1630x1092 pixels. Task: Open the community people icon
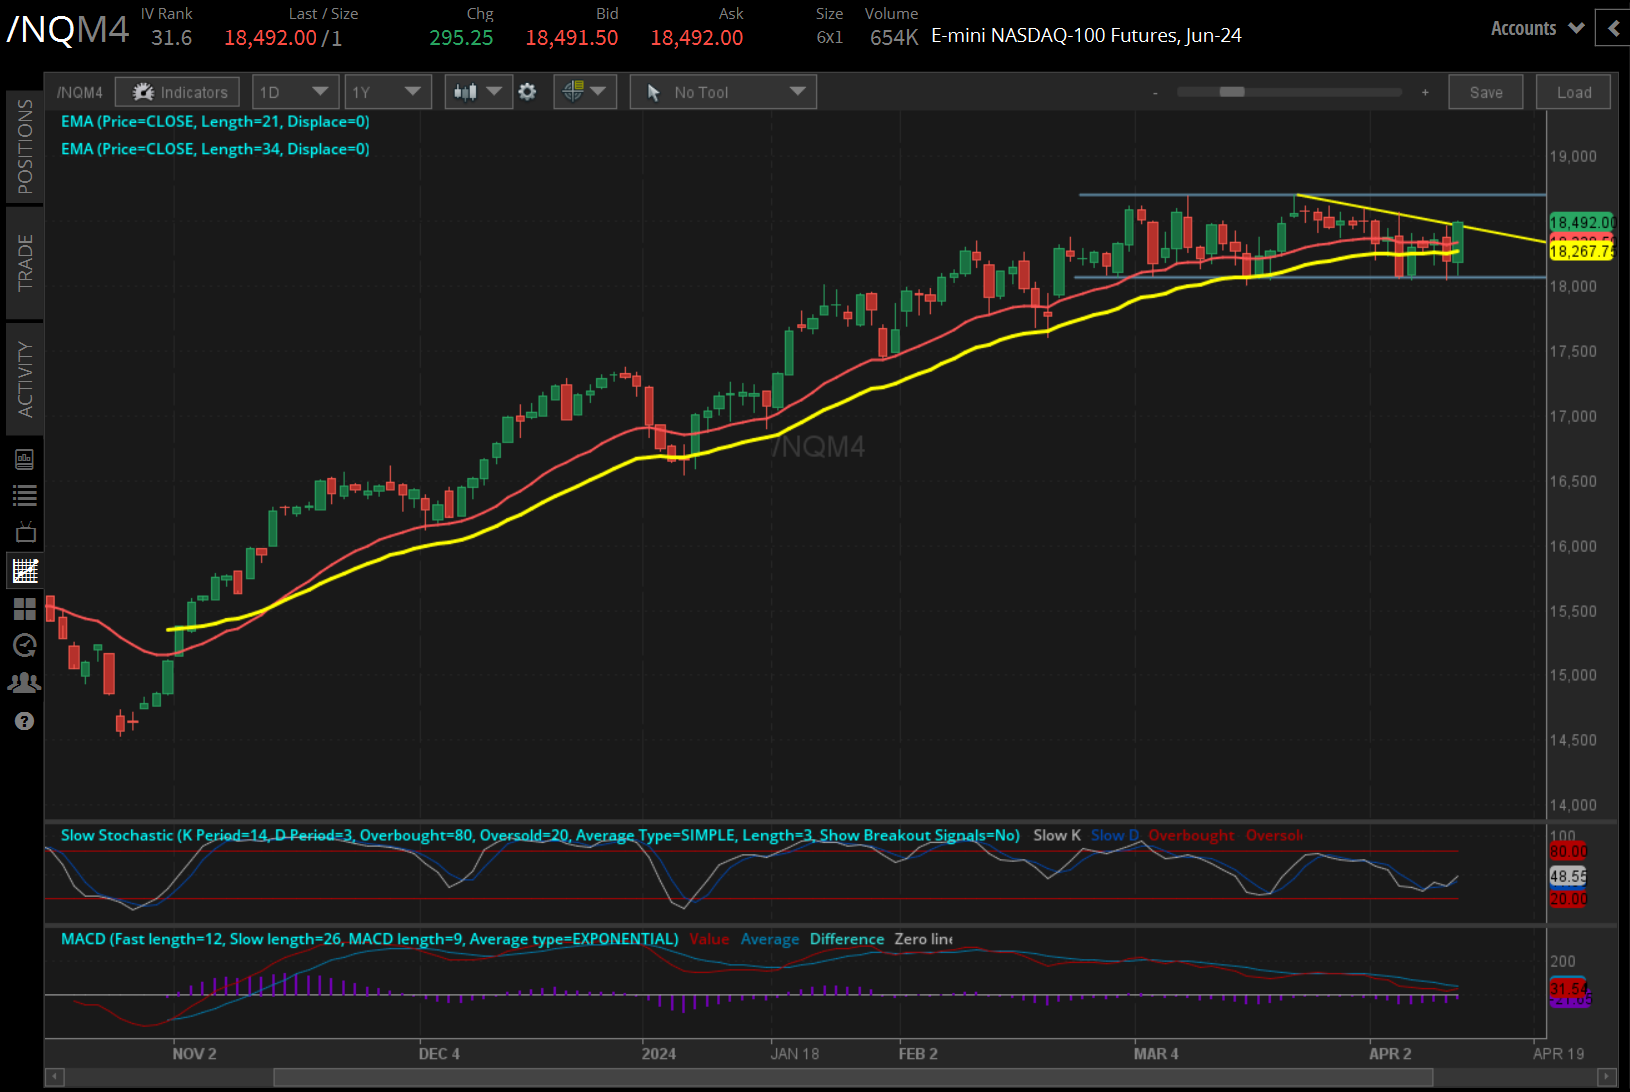coord(25,683)
